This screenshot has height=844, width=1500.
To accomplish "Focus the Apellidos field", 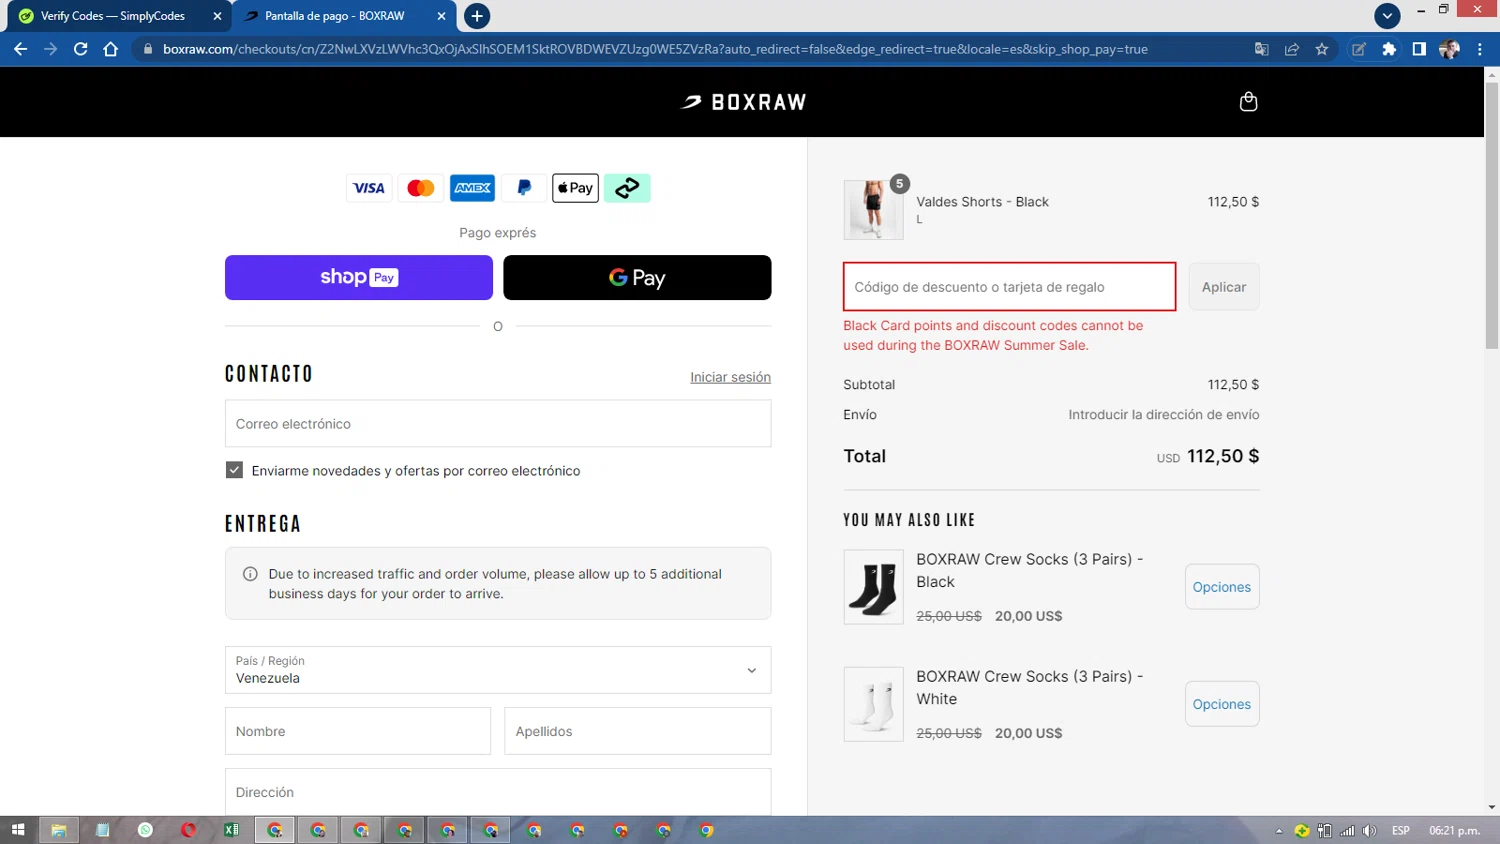I will [638, 731].
